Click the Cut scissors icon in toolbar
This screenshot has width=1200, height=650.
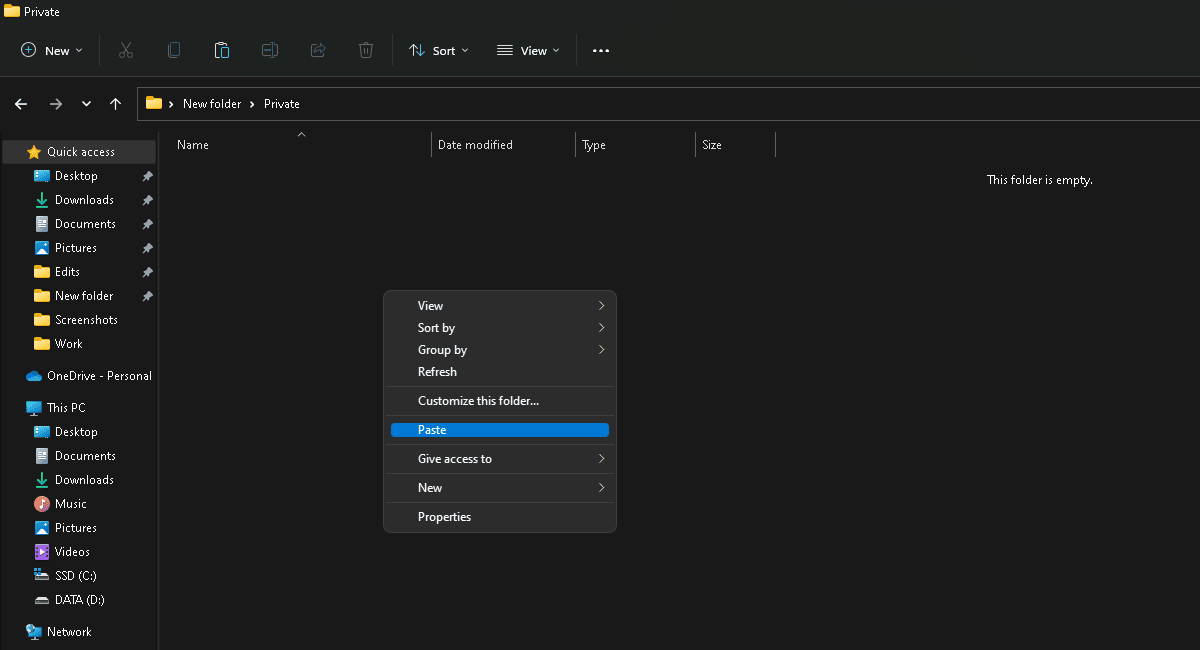126,50
